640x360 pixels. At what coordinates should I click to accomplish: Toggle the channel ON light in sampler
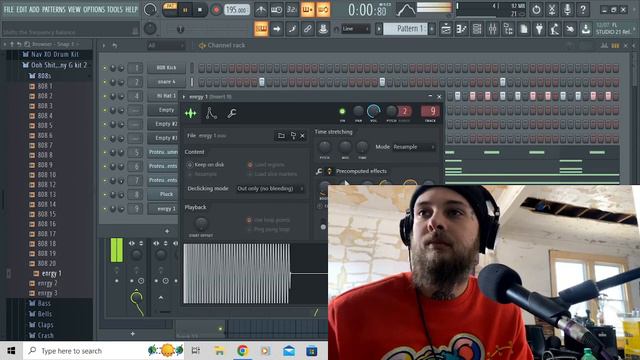(x=342, y=111)
